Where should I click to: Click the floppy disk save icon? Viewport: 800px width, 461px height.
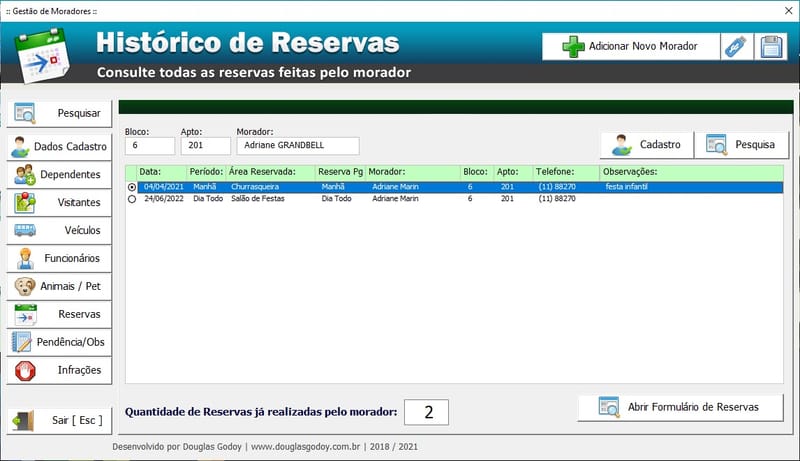(770, 46)
